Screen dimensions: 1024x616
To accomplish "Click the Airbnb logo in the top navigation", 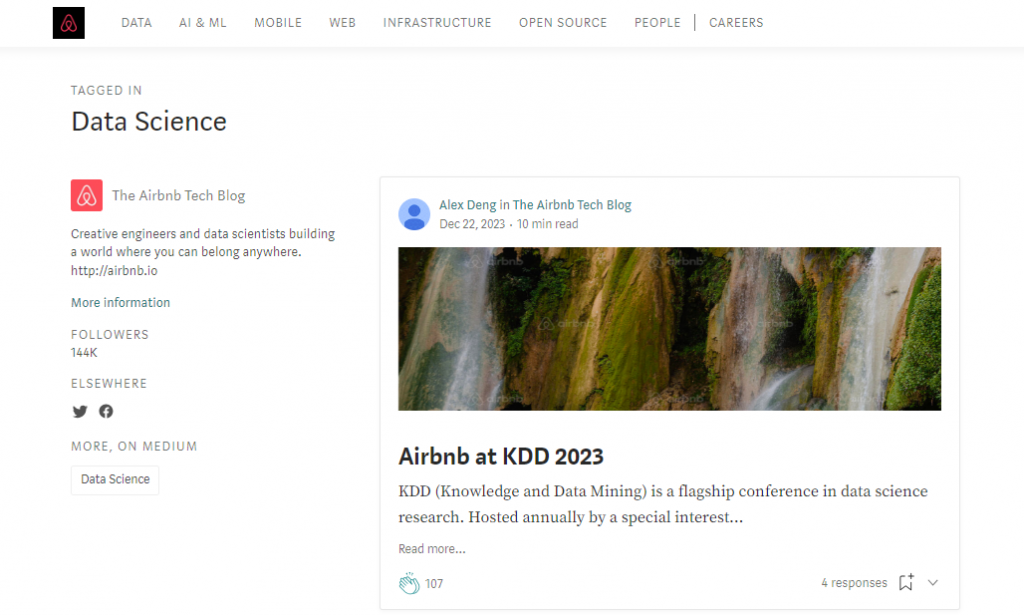I will click(68, 22).
